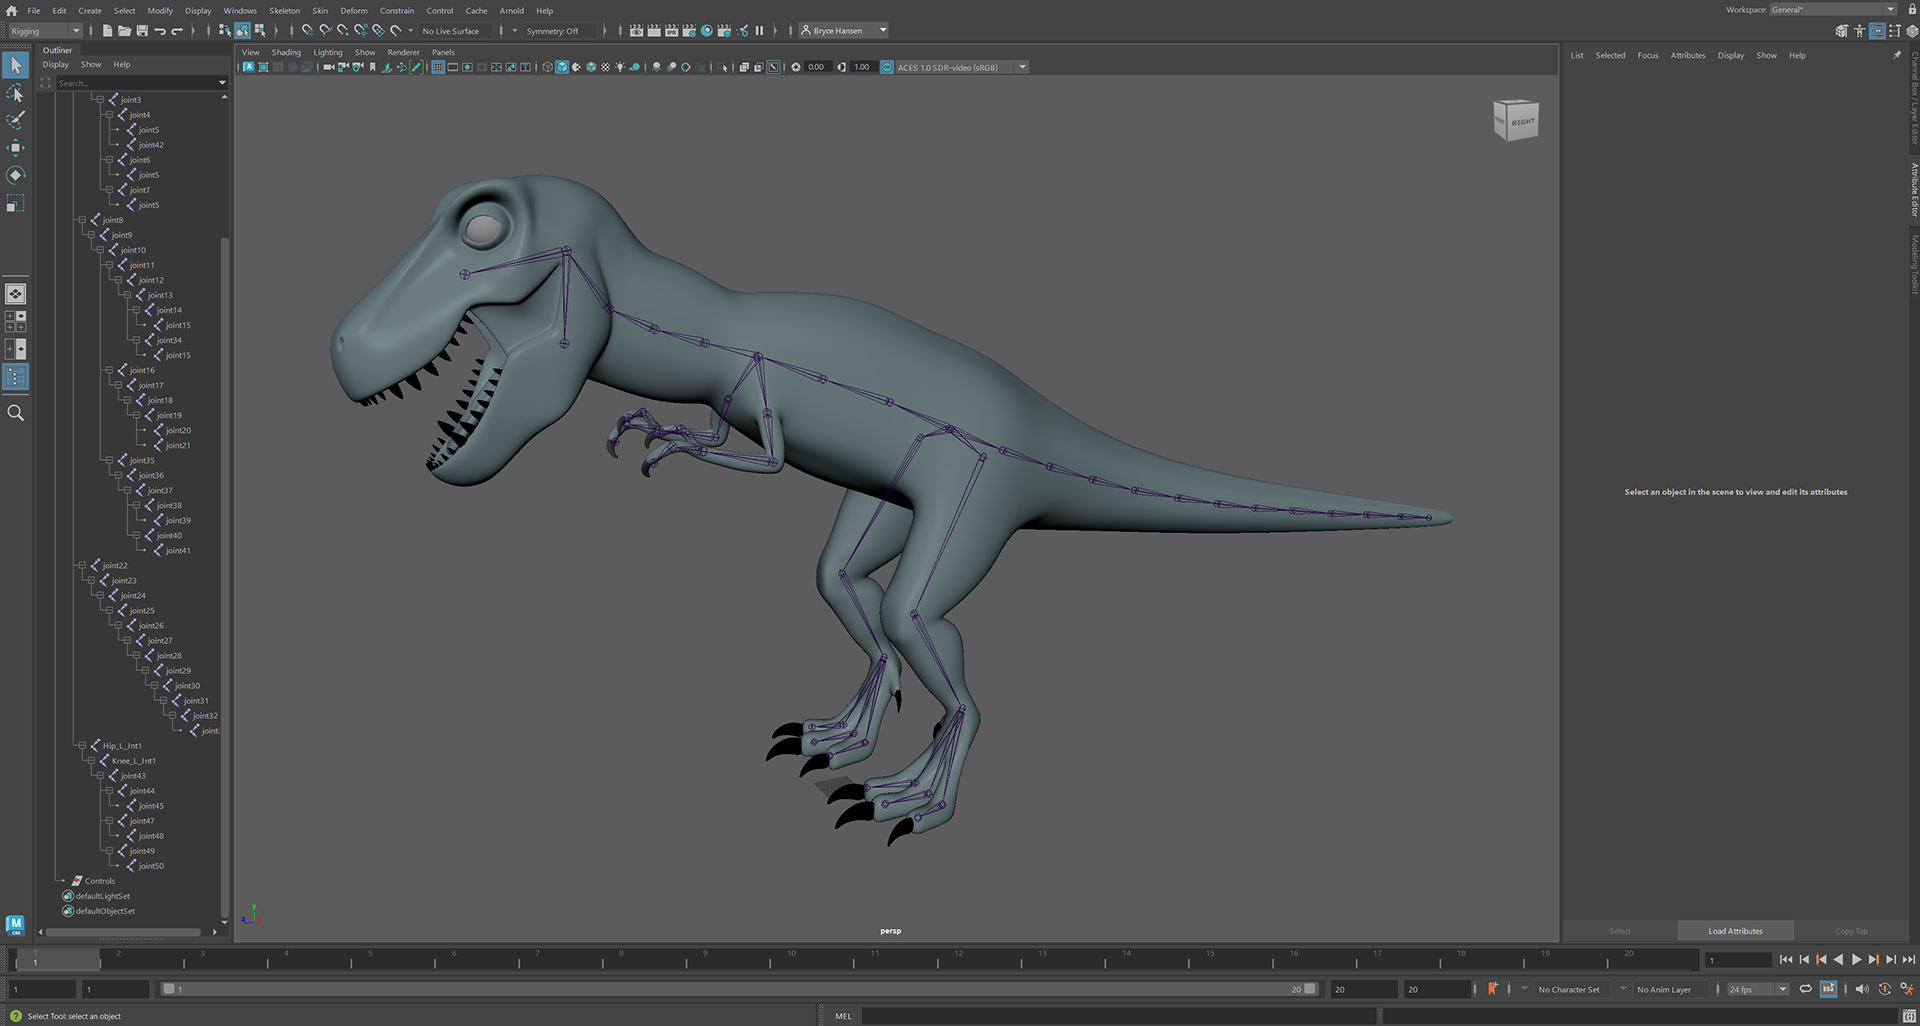Select the Move tool in the toolbox

(x=15, y=148)
